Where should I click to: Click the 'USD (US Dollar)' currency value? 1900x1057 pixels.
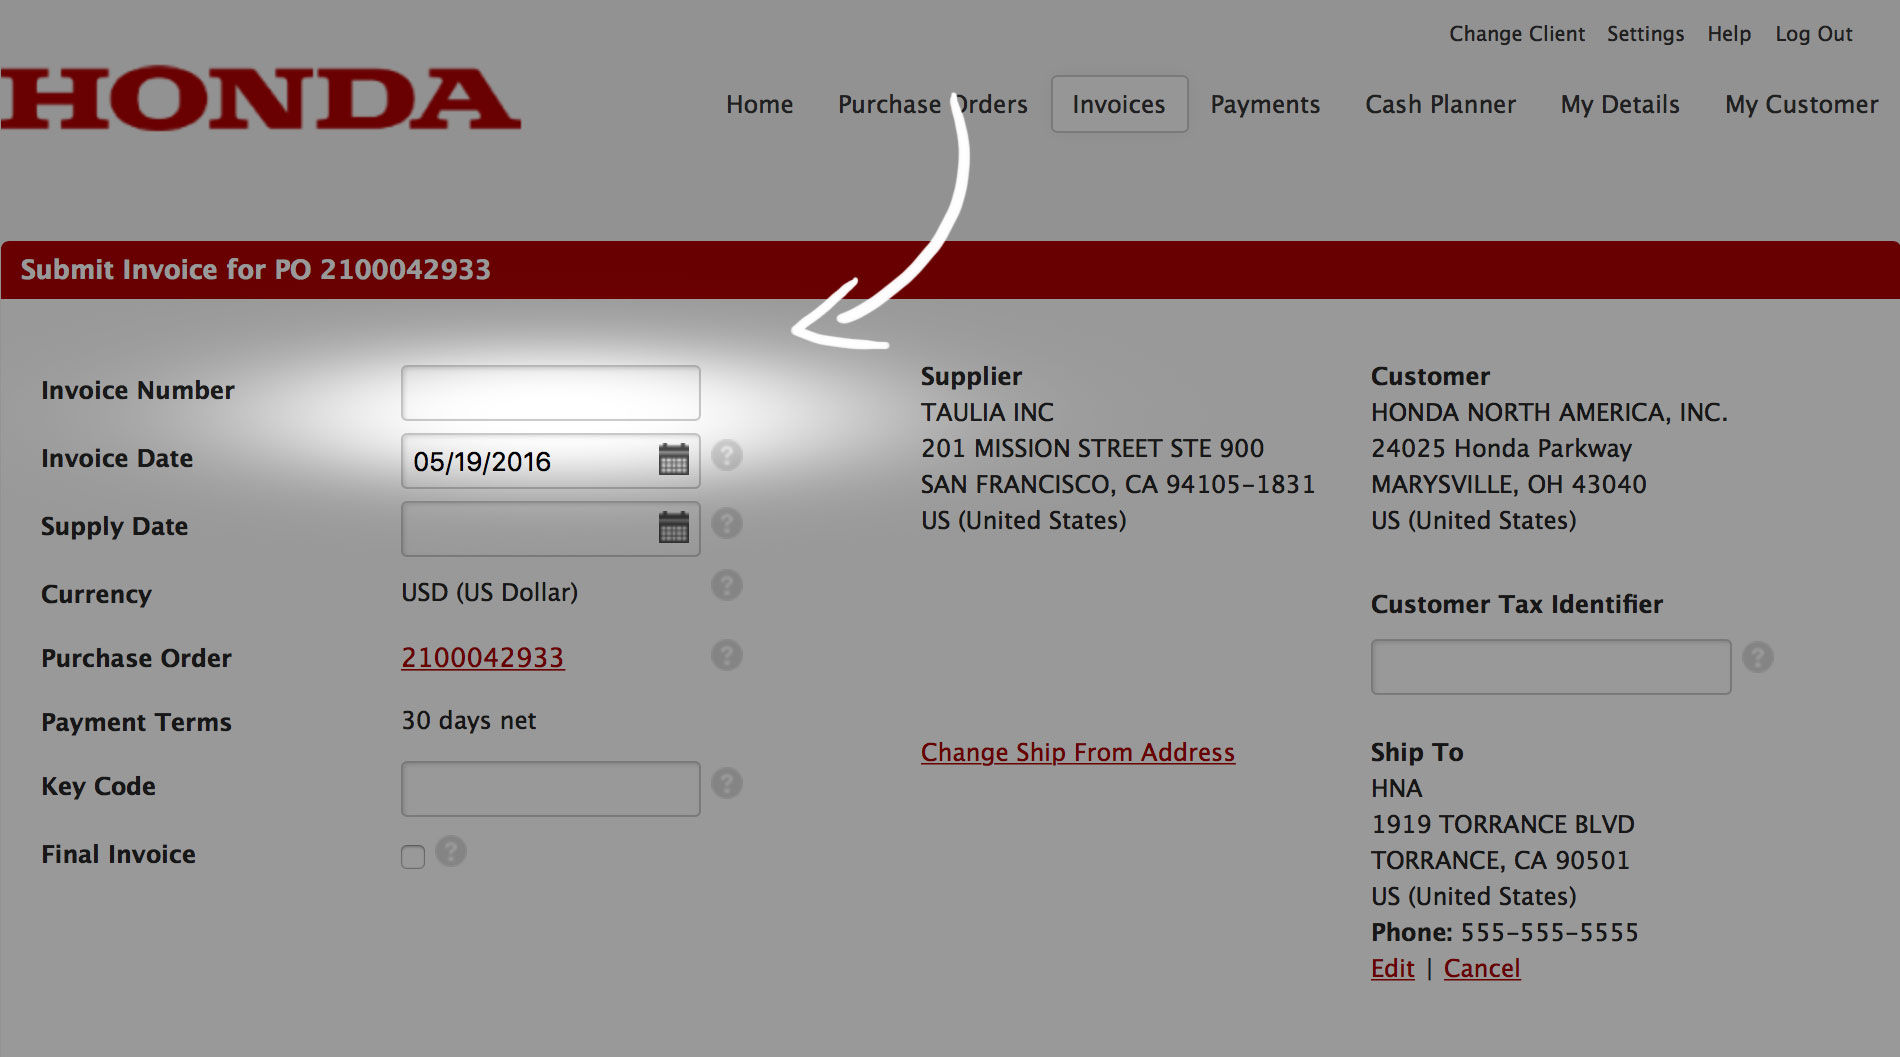point(490,592)
